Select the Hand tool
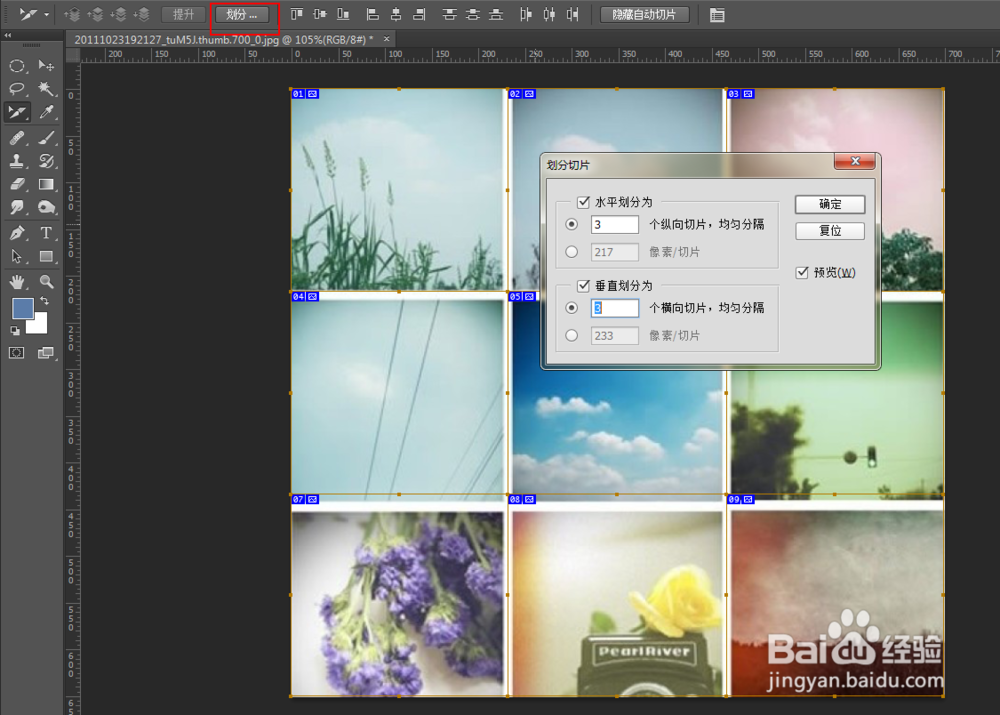Image resolution: width=1000 pixels, height=715 pixels. pyautogui.click(x=17, y=281)
